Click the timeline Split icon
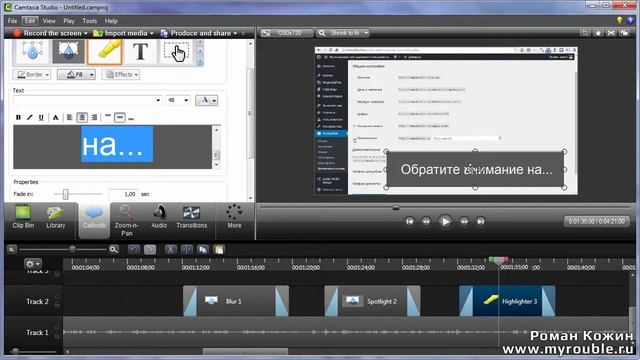The height and width of the screenshot is (360, 640). tap(187, 249)
